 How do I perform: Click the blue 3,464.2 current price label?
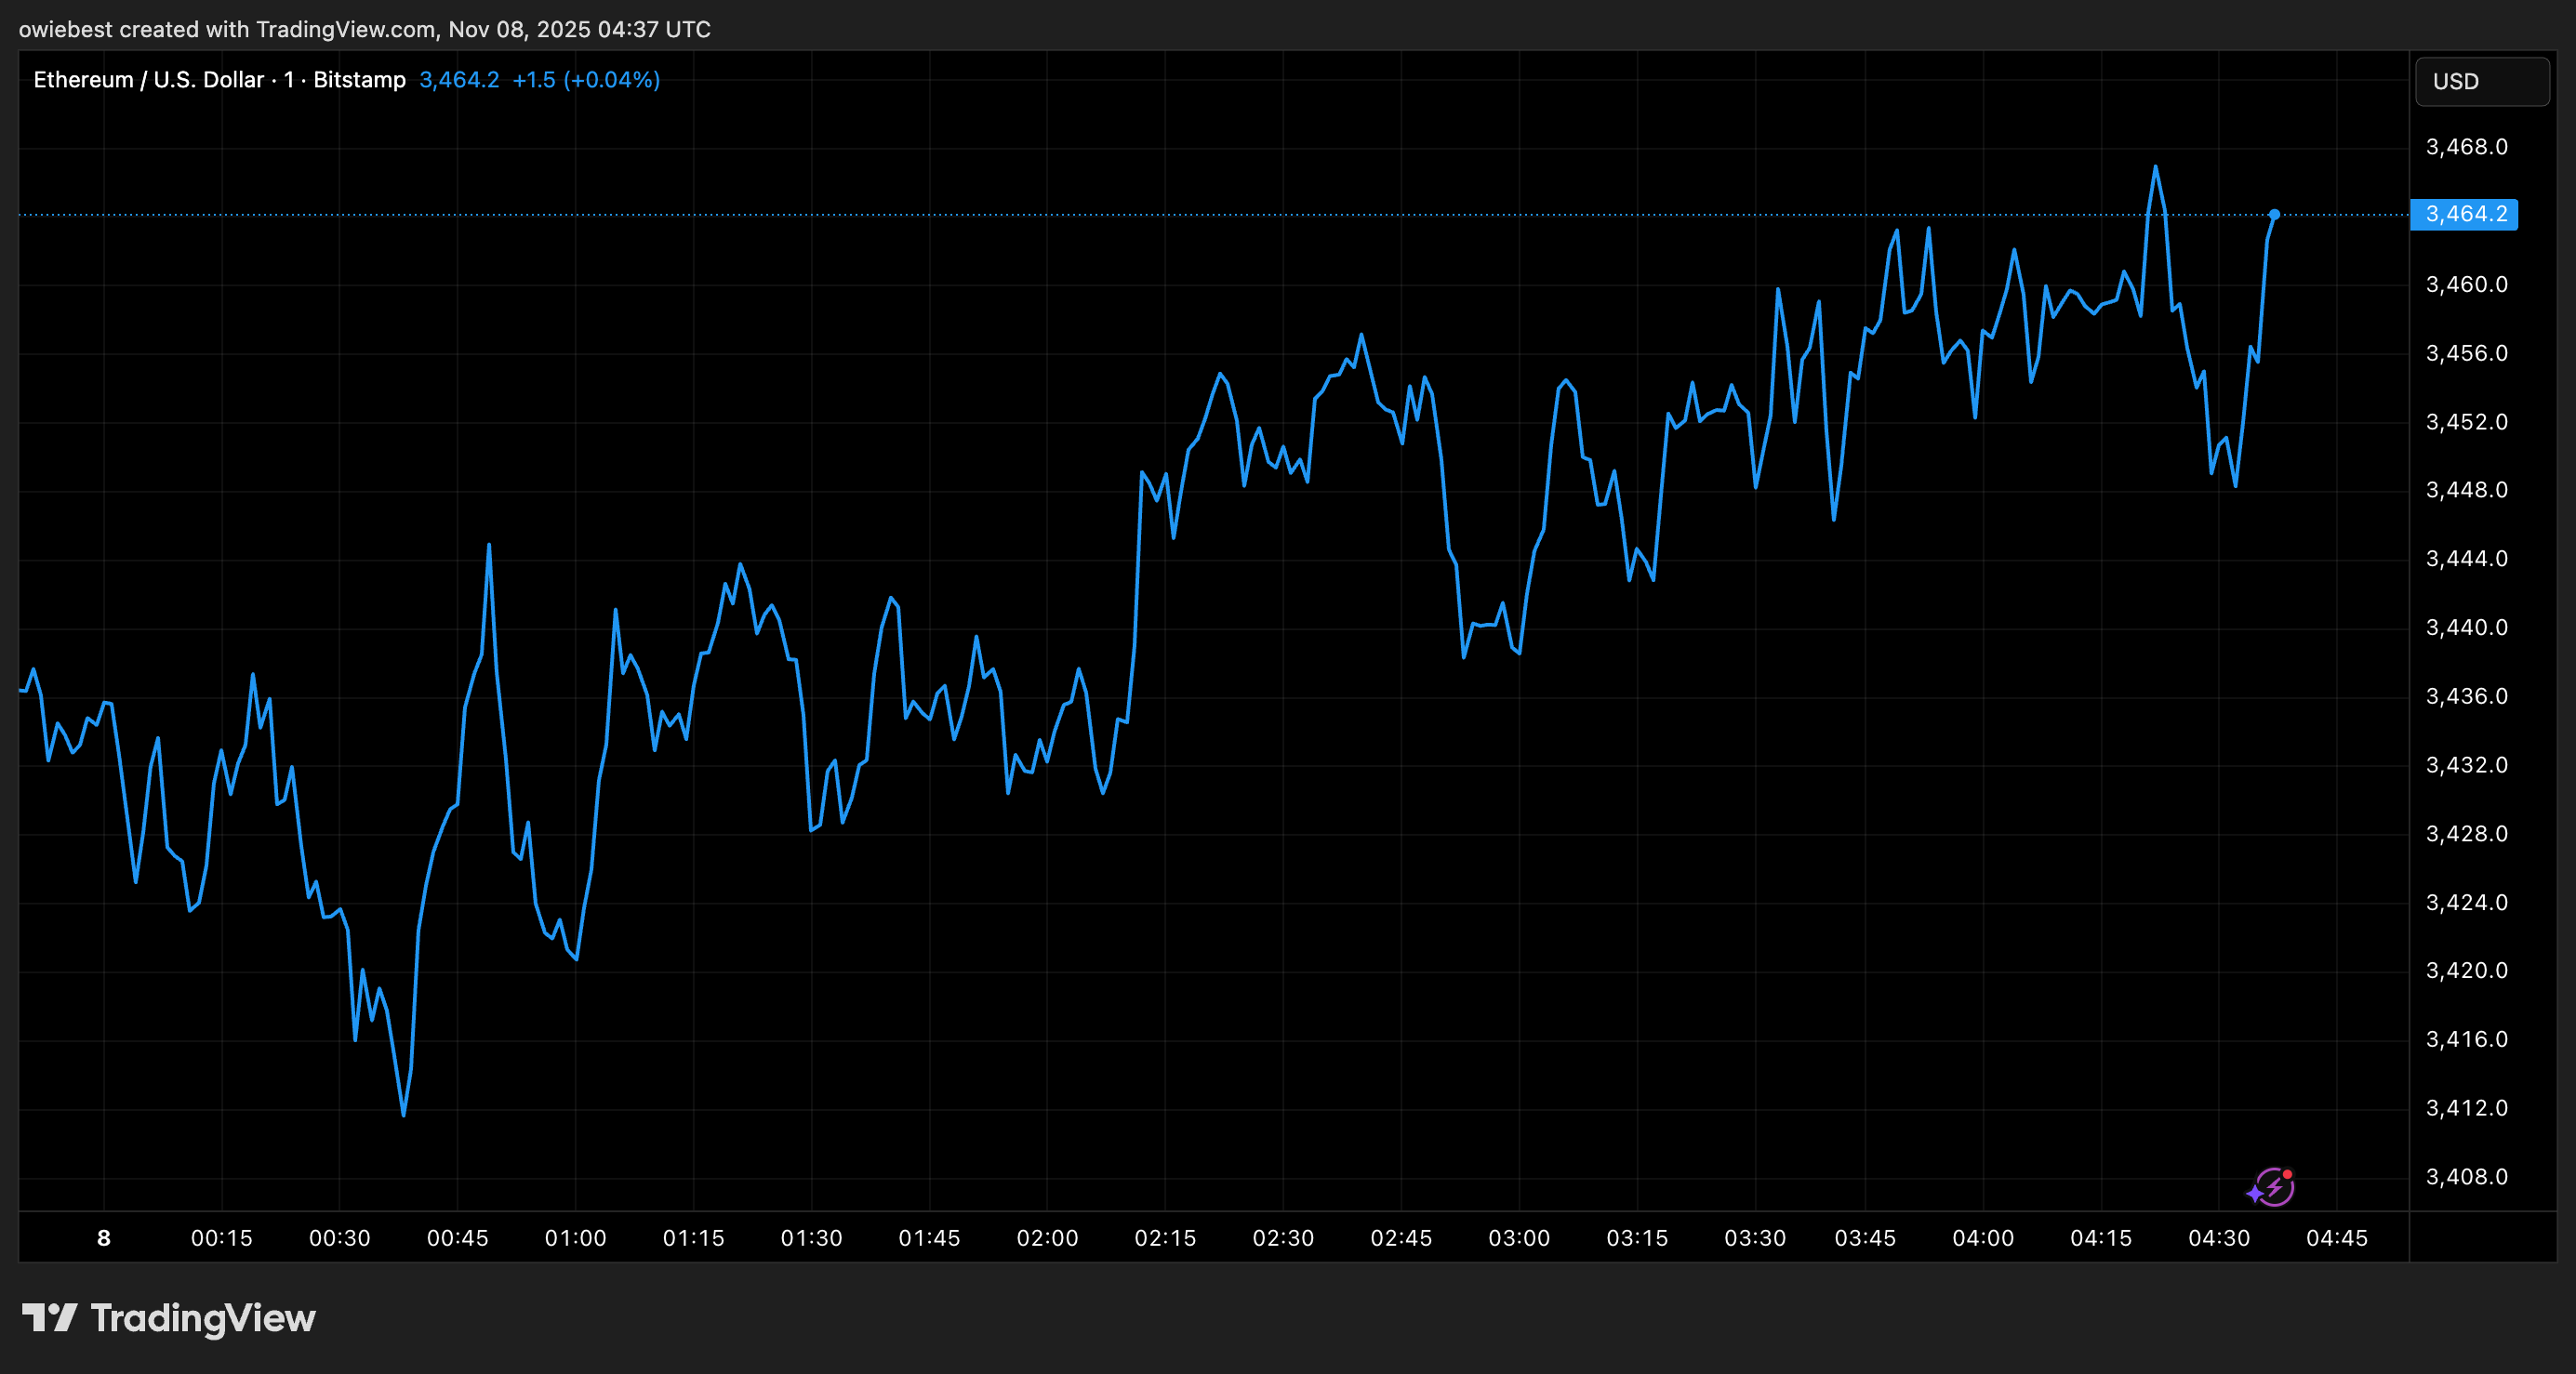(x=2464, y=214)
